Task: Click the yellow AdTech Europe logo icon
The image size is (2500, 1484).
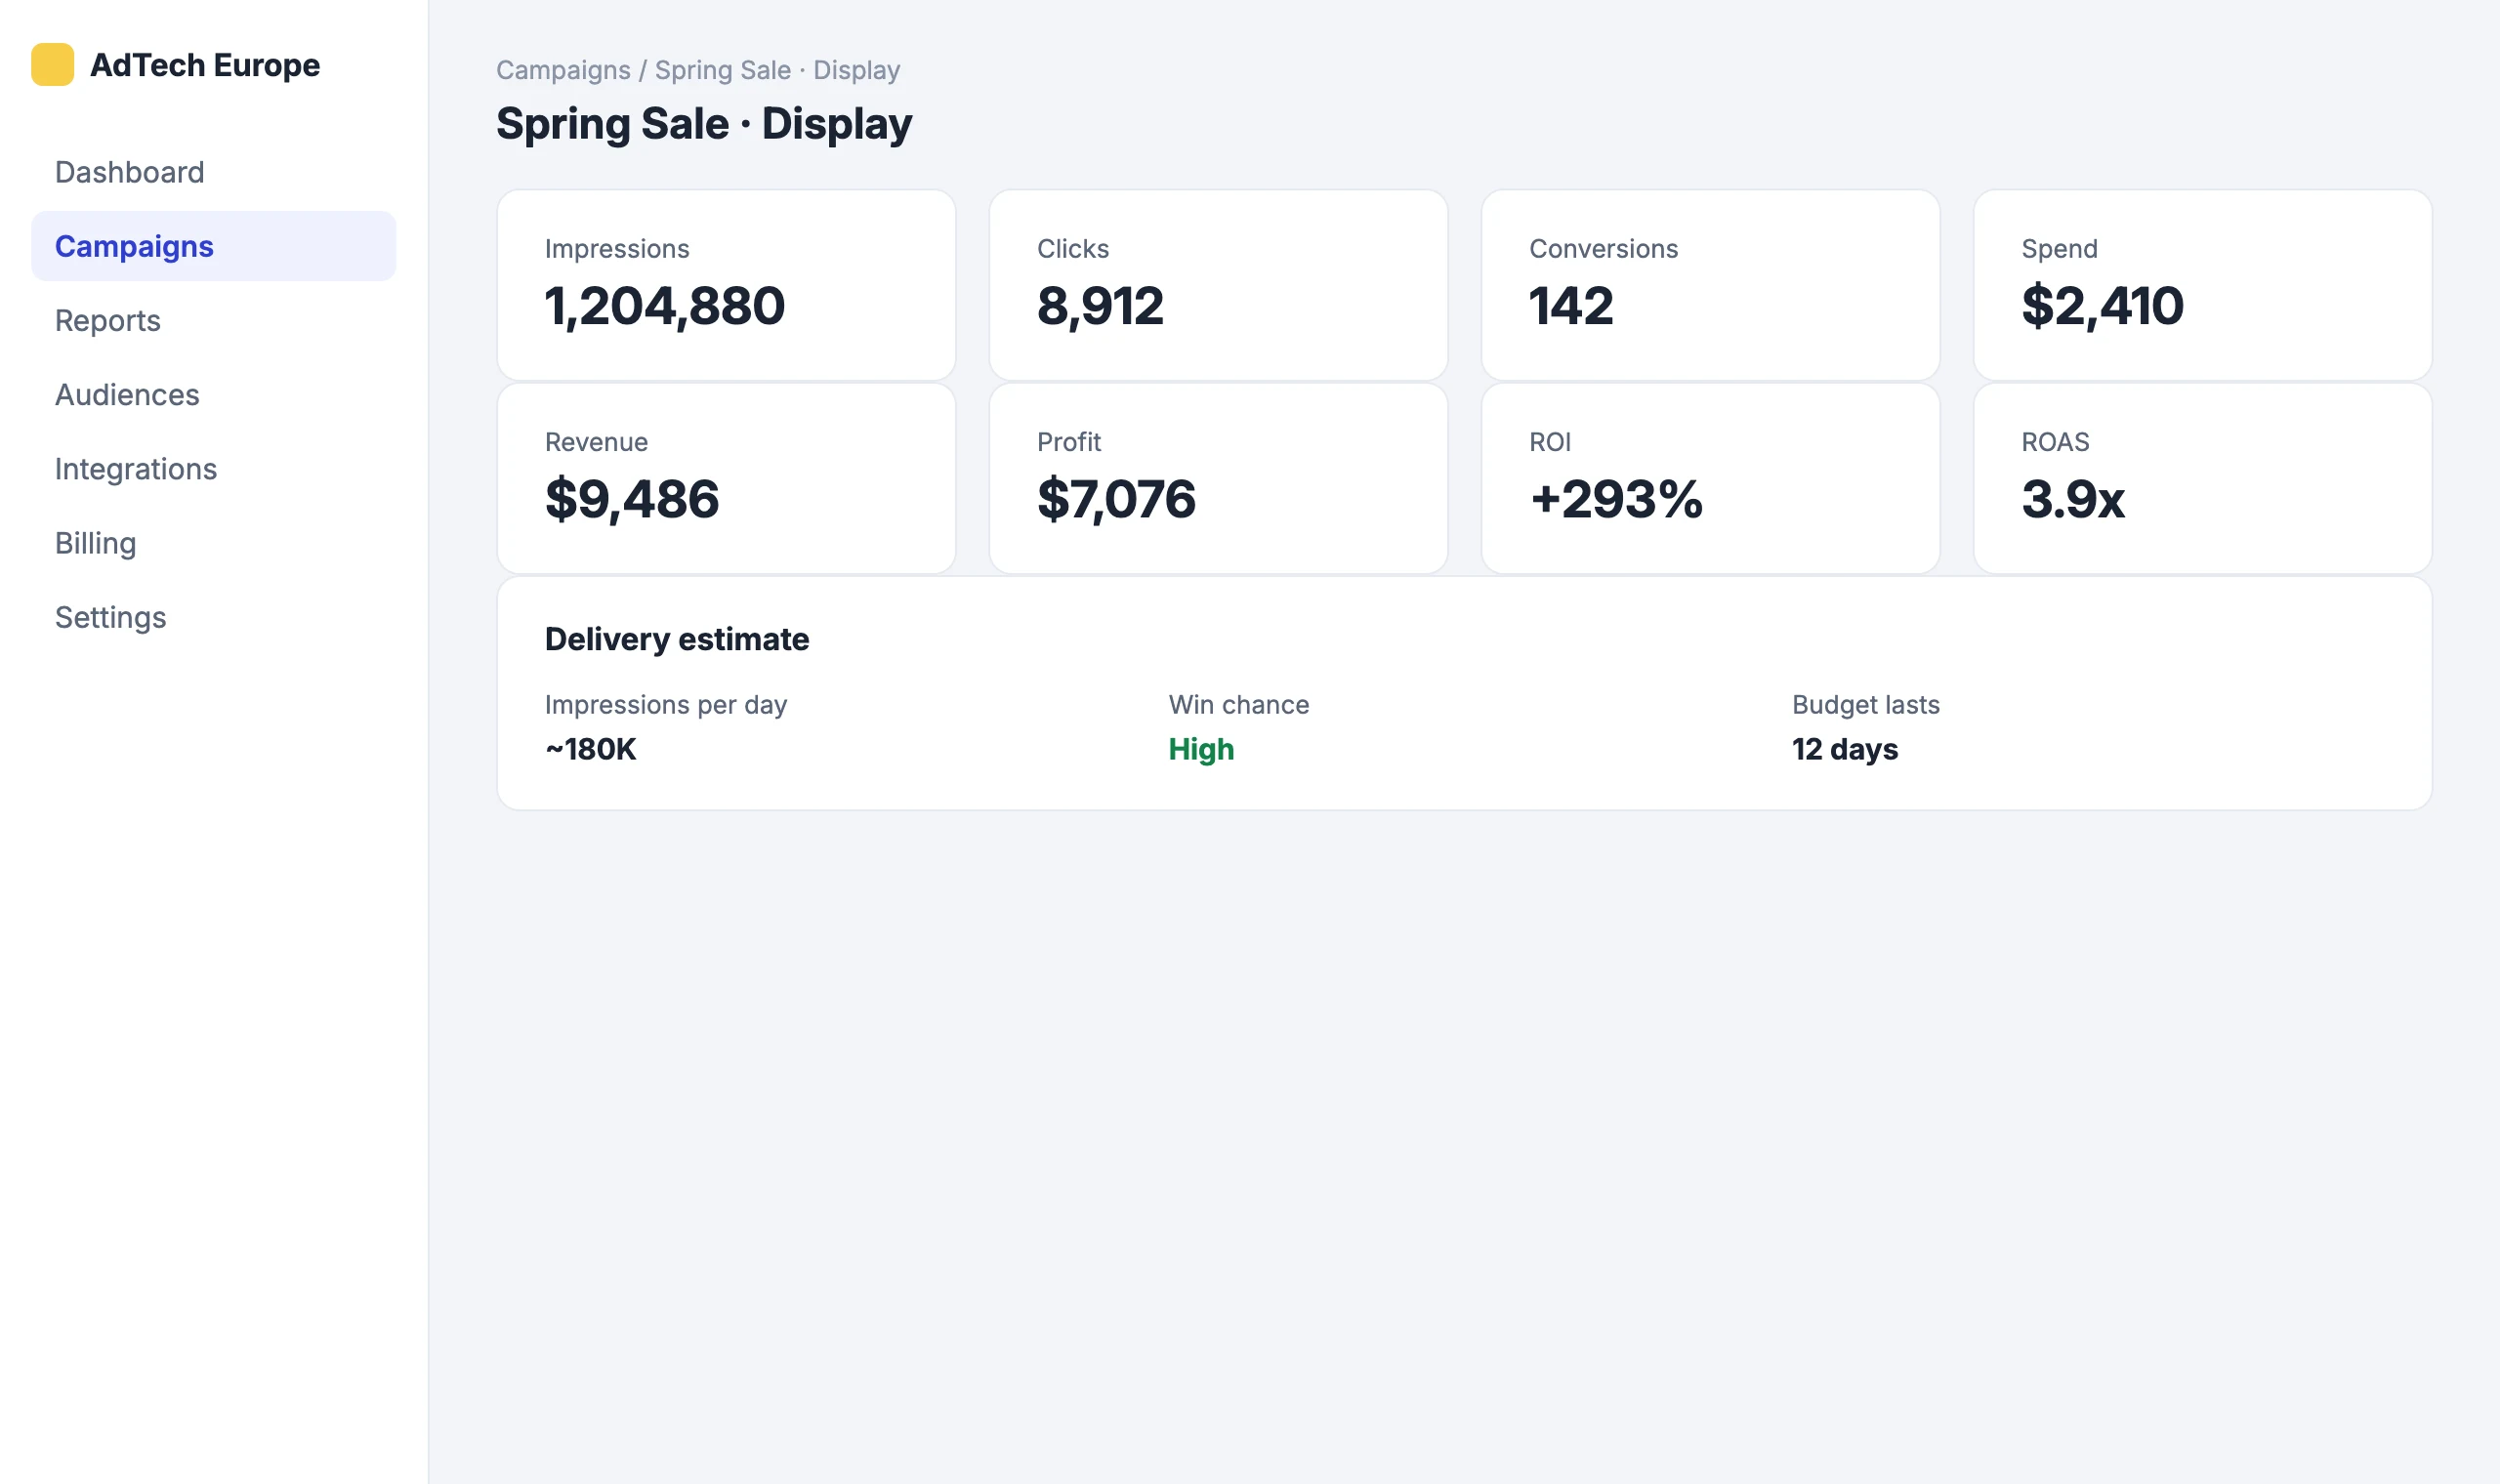Action: pyautogui.click(x=52, y=64)
